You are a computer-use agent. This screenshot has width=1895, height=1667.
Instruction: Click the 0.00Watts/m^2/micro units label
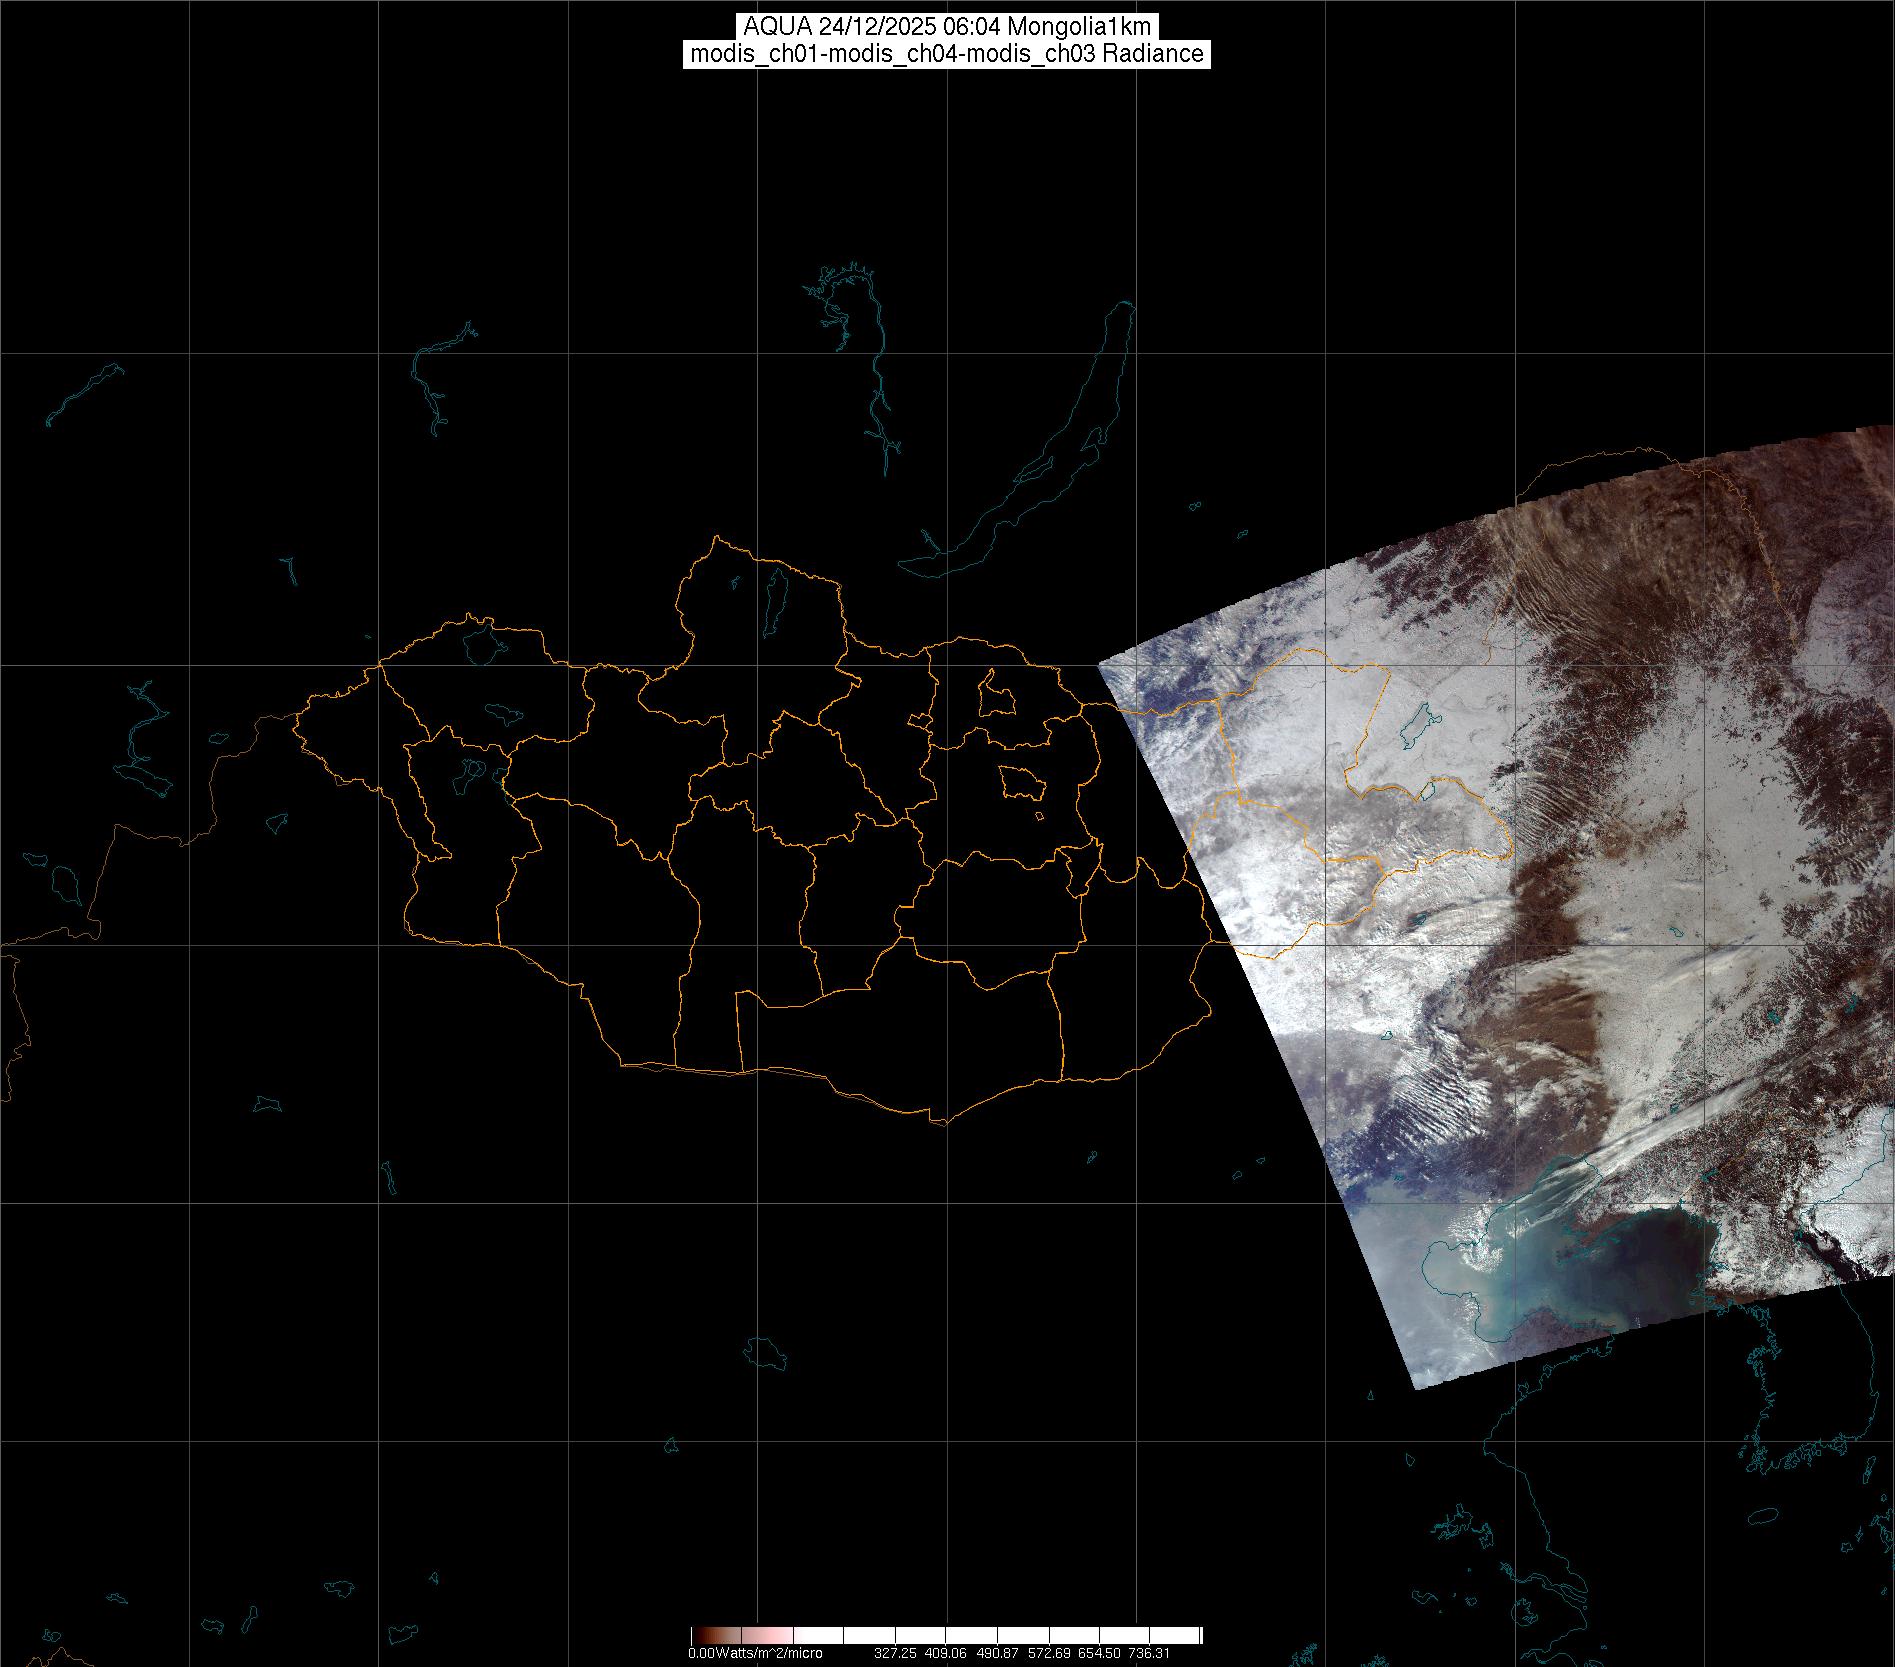pyautogui.click(x=755, y=1653)
